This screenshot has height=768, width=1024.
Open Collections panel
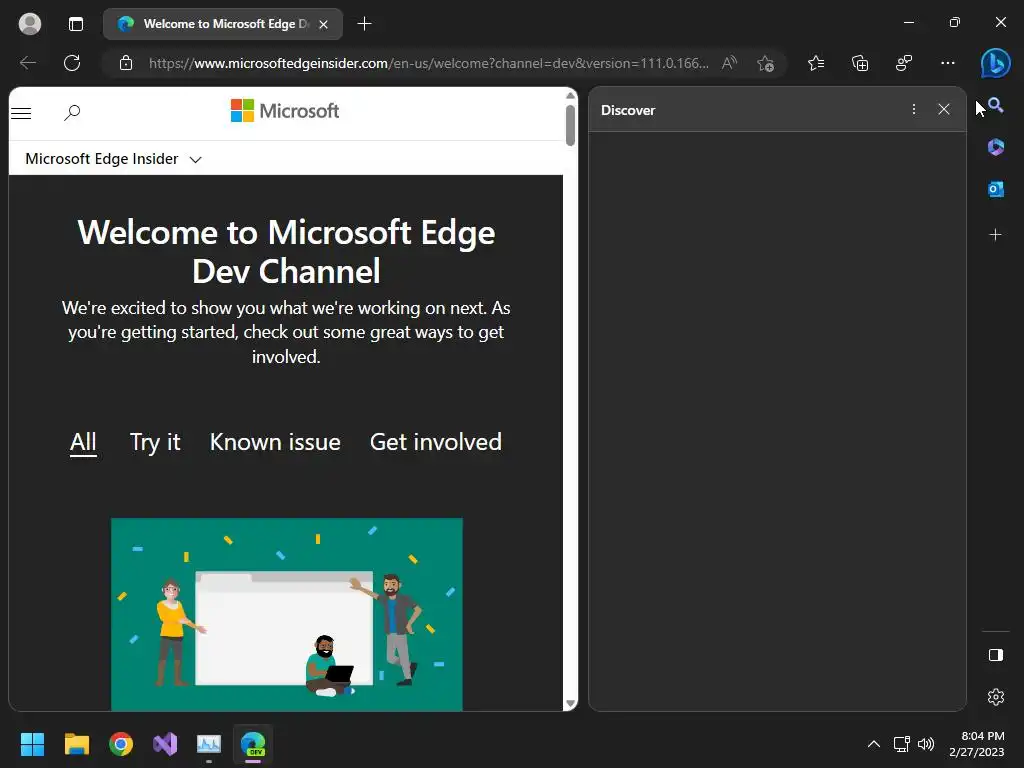(860, 63)
